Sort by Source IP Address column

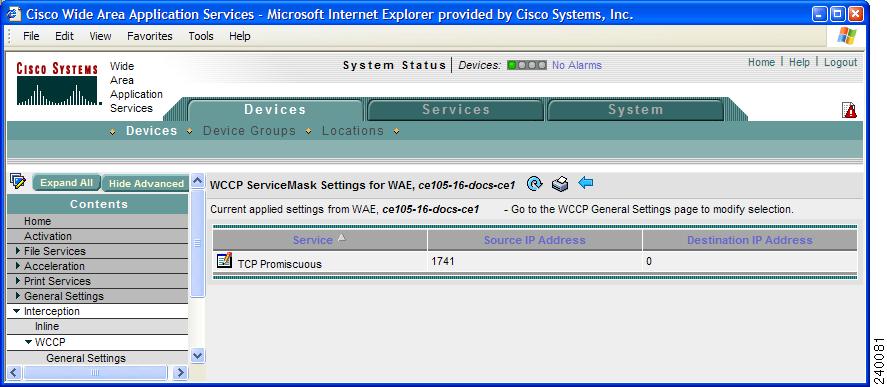click(x=535, y=240)
